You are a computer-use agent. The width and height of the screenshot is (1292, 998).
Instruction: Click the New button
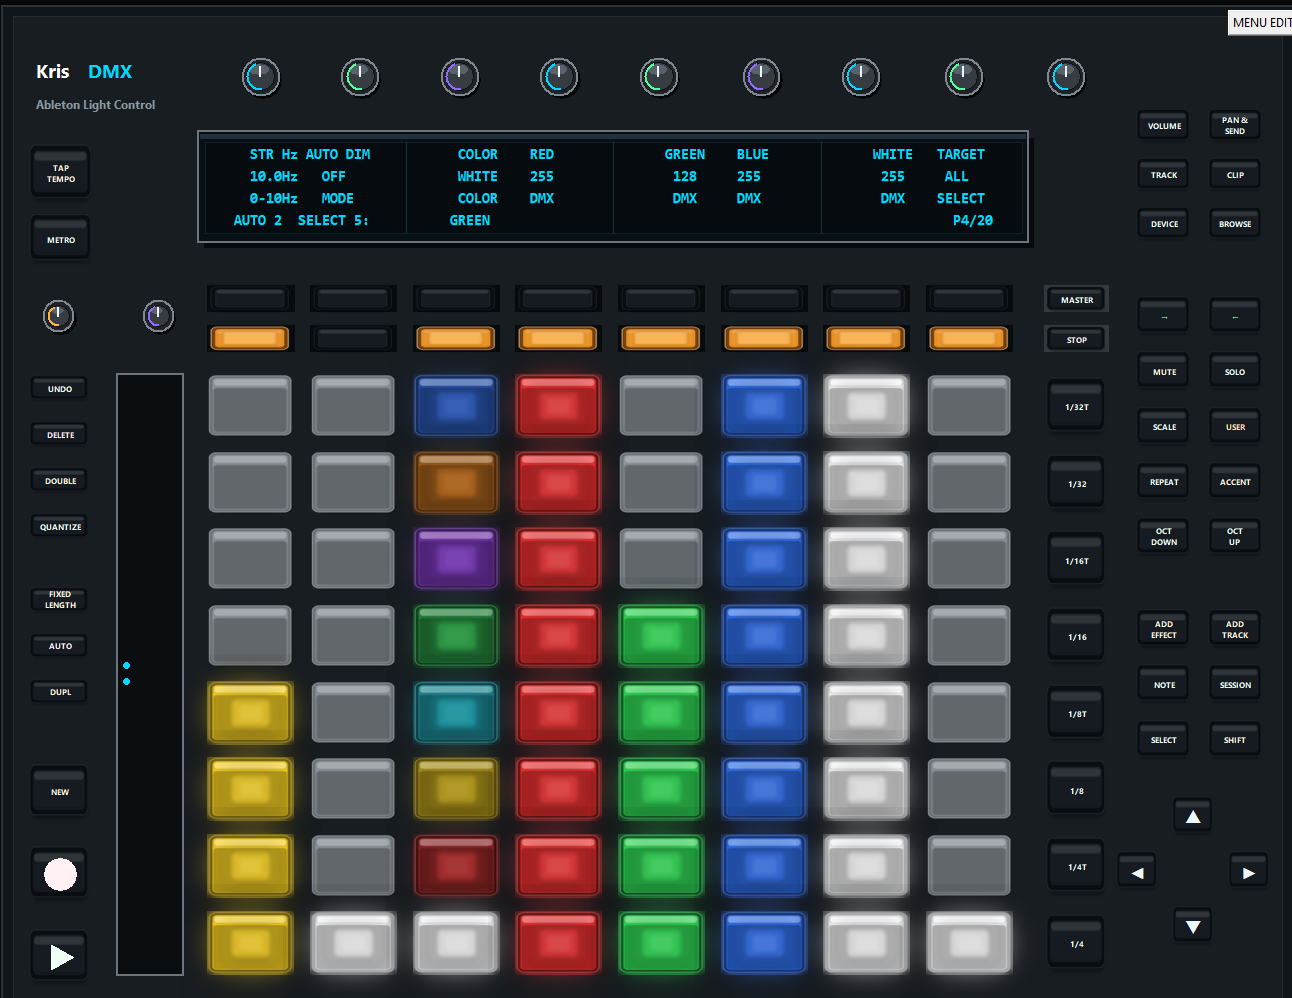[x=60, y=792]
